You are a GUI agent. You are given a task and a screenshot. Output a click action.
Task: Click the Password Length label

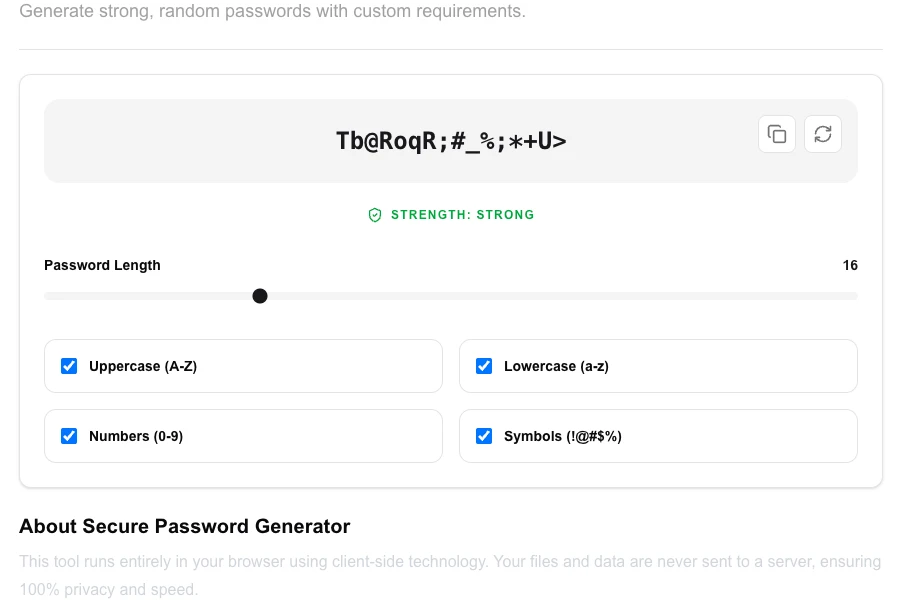[102, 265]
